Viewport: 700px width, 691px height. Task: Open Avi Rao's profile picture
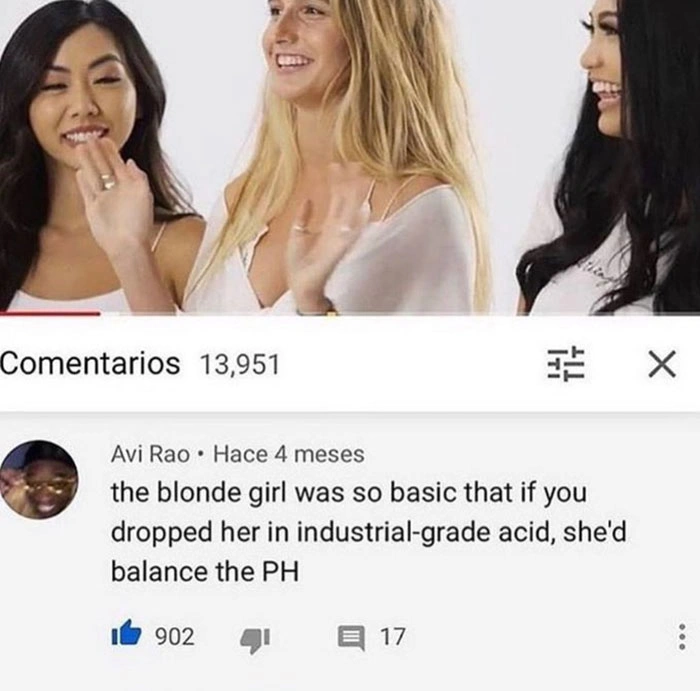[x=39, y=479]
